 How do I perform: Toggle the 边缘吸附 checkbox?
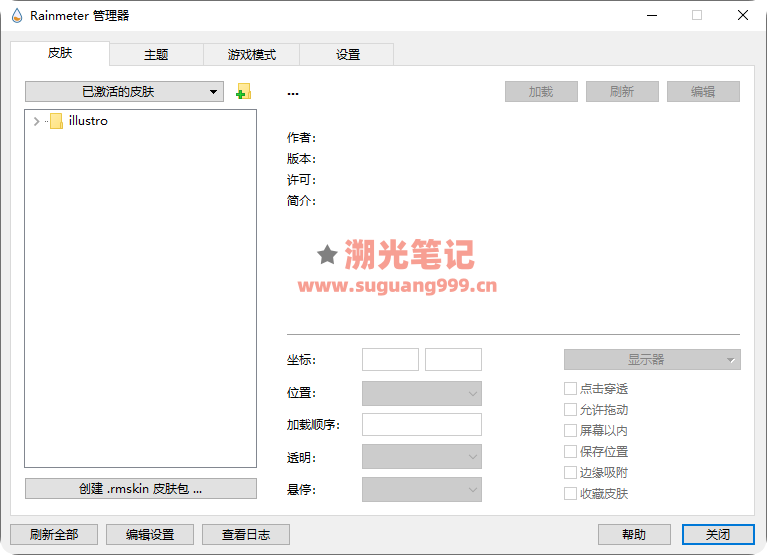pos(570,473)
